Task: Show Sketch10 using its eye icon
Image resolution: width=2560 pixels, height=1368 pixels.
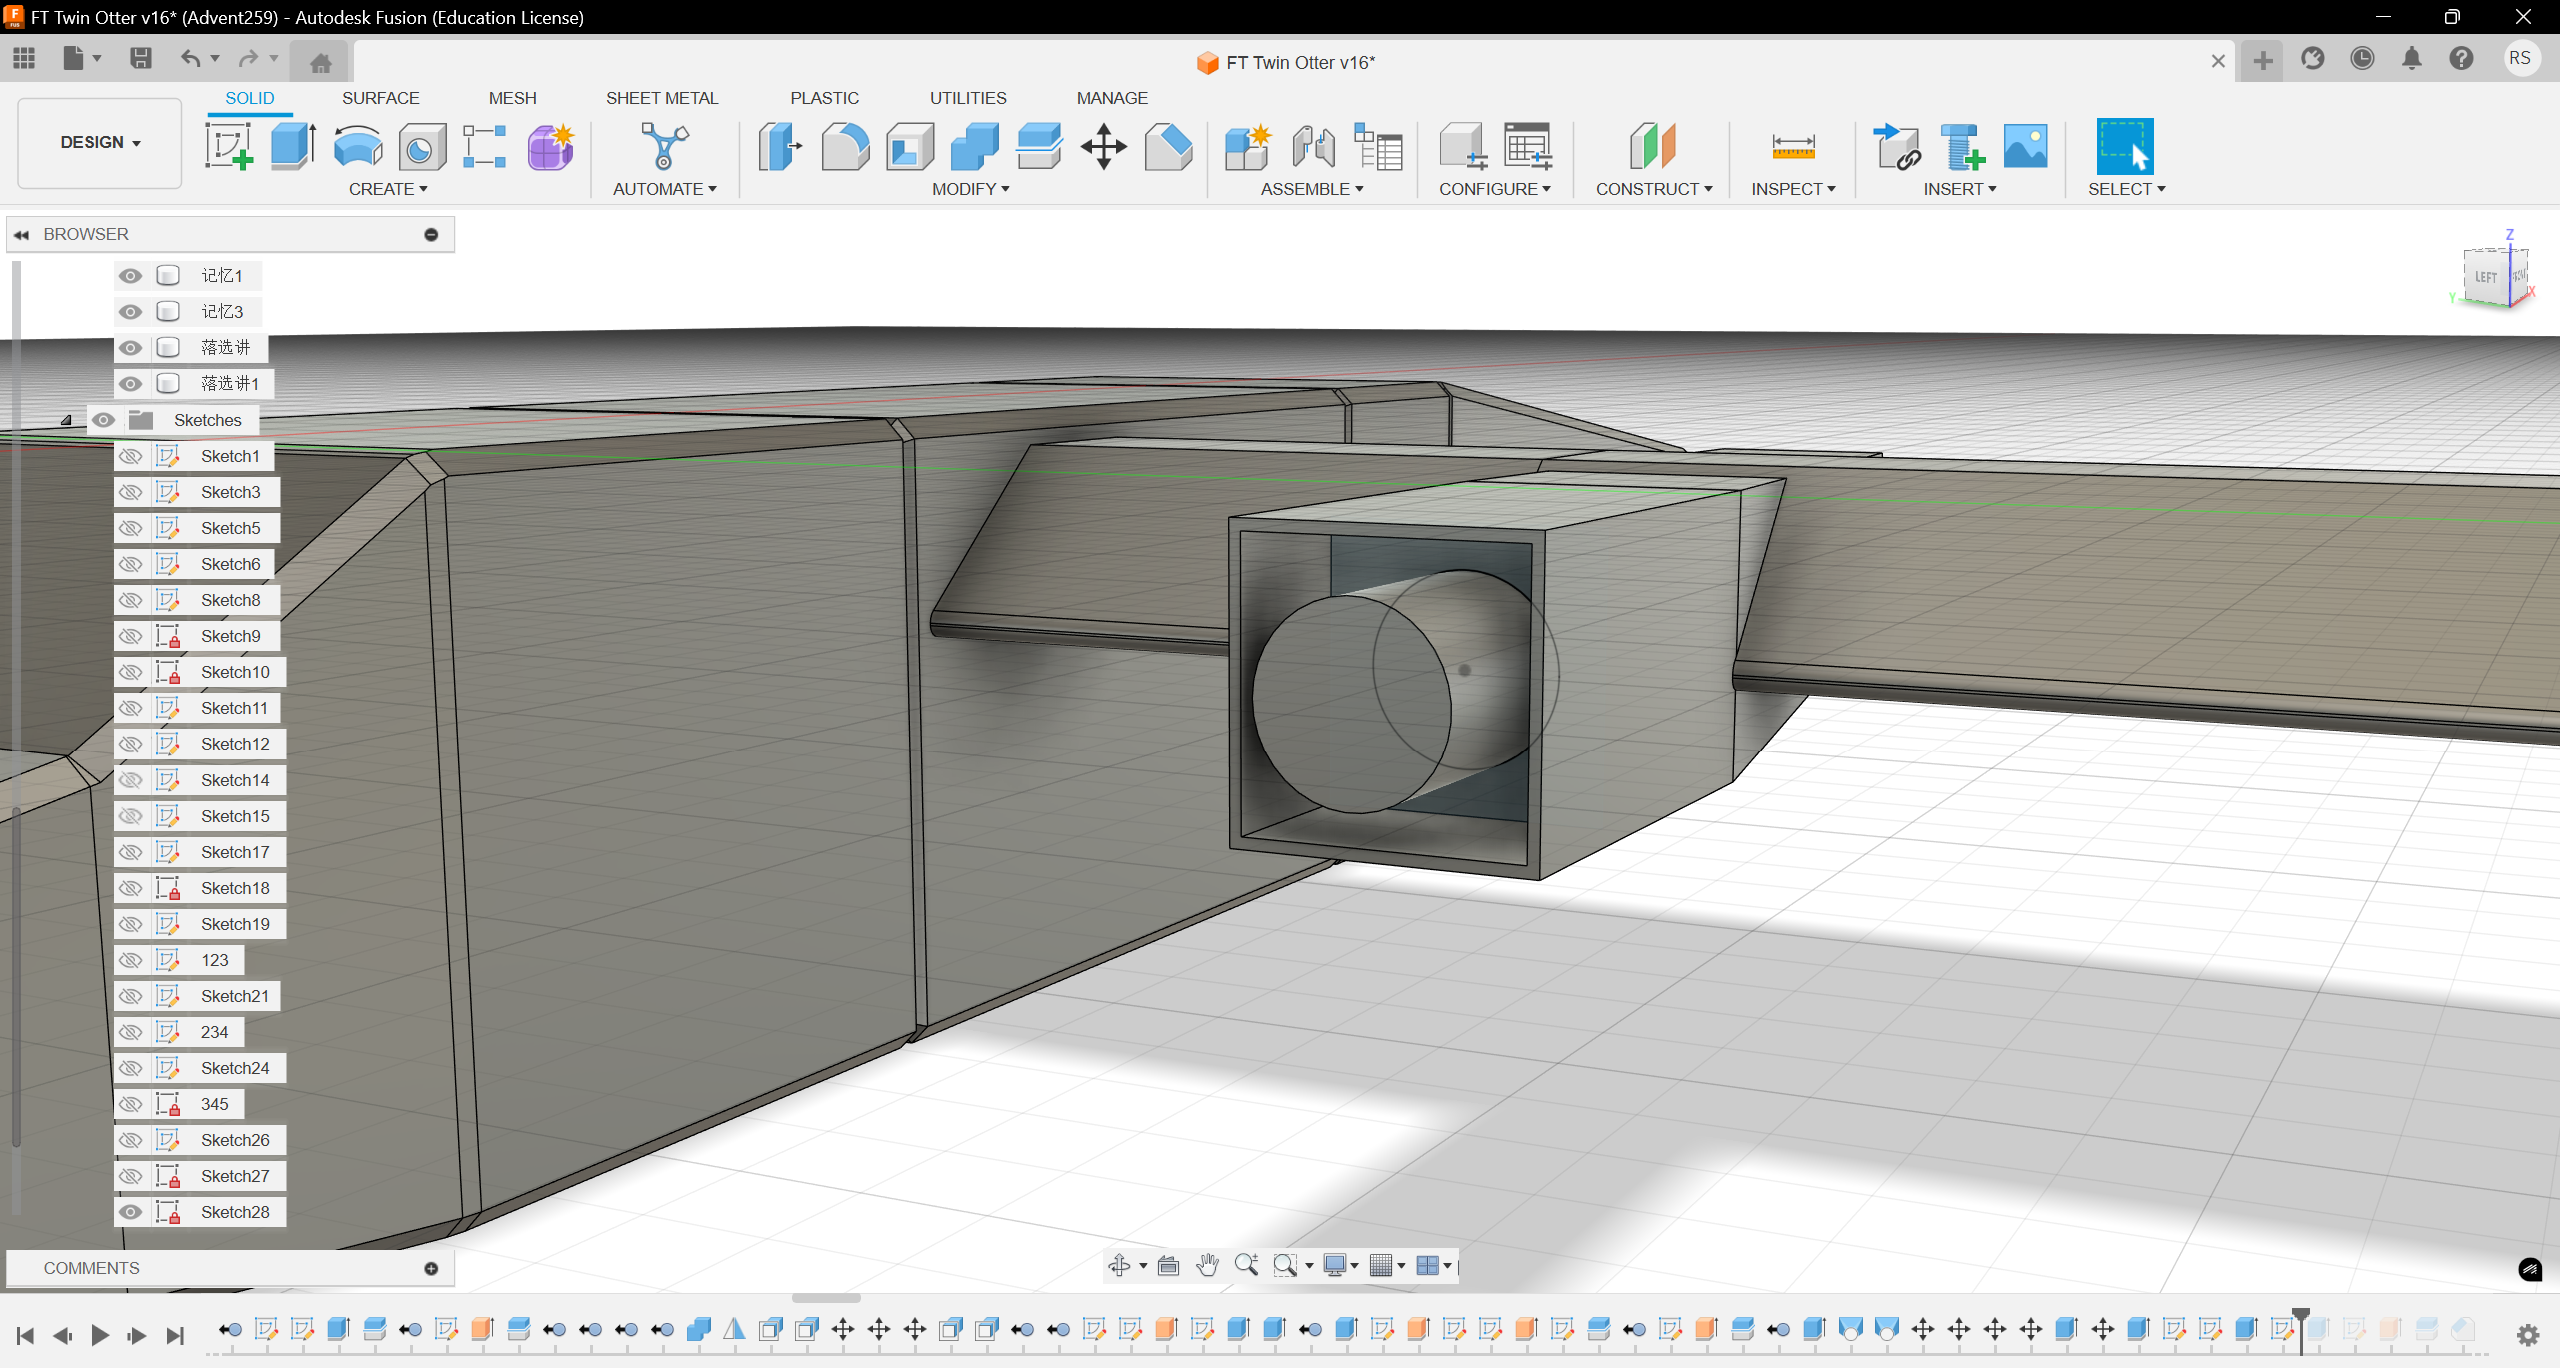Action: coord(130,672)
